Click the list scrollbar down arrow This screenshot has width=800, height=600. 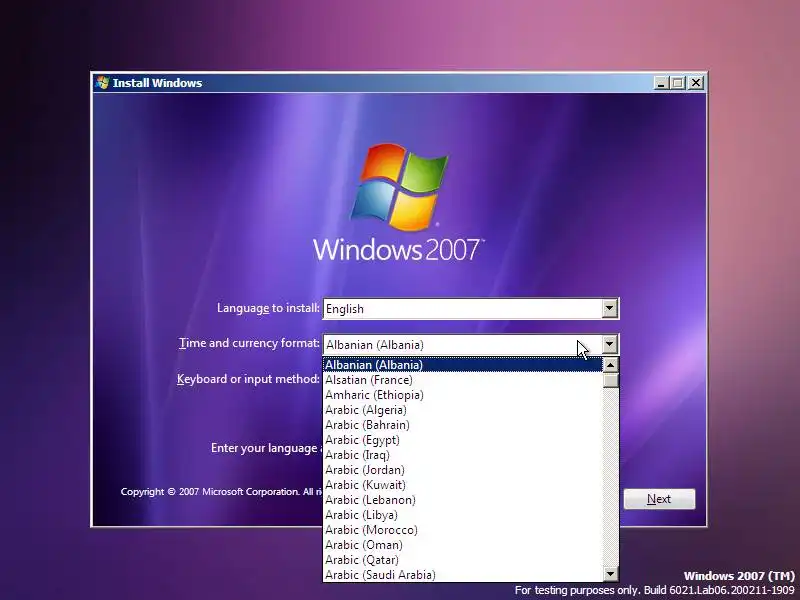pos(611,574)
